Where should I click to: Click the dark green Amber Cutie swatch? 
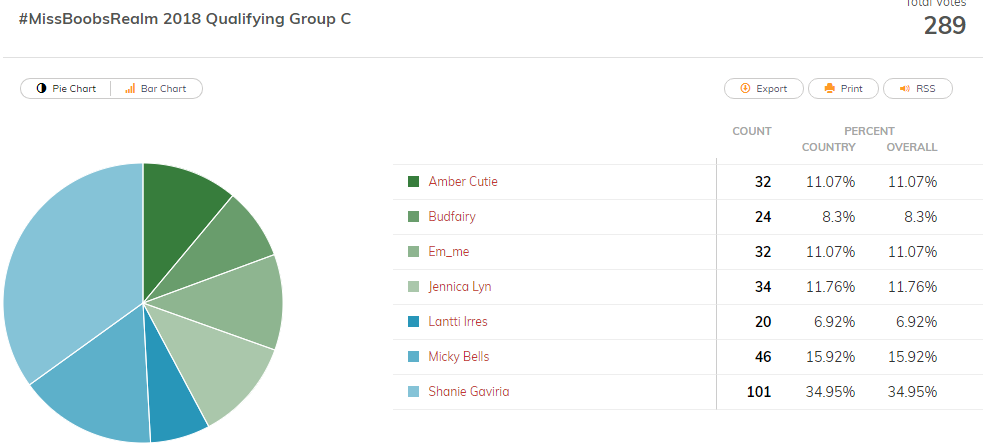coord(414,181)
